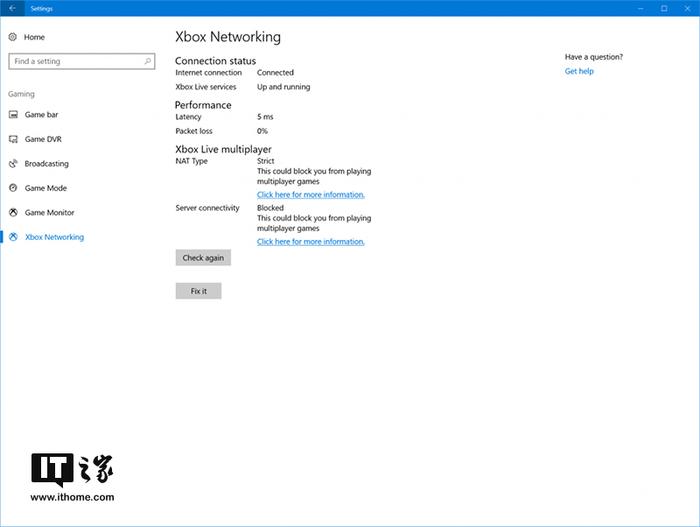Select Broadcasting in the sidebar

pyautogui.click(x=46, y=164)
